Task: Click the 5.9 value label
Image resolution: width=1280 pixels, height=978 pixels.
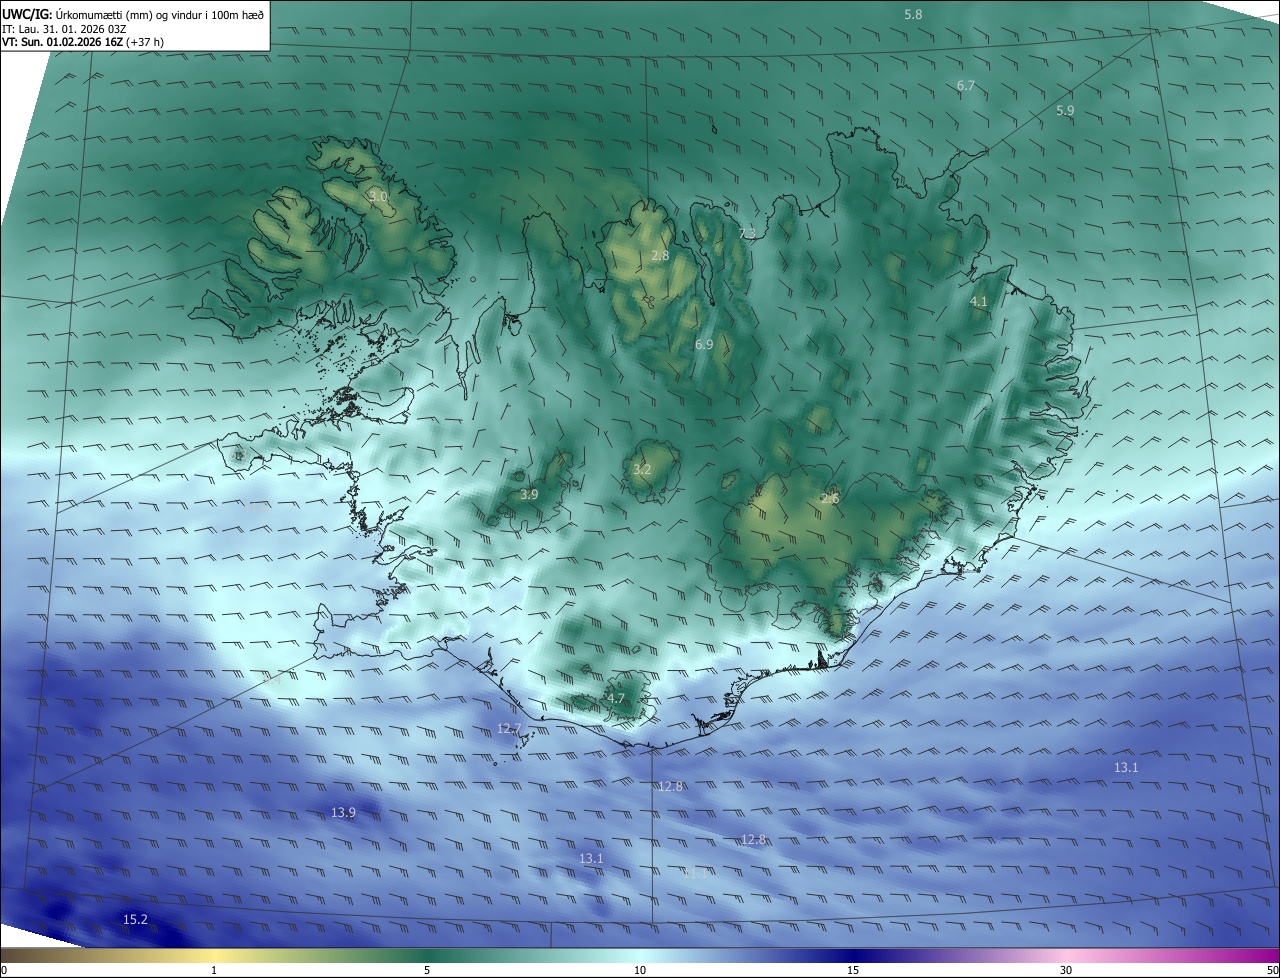Action: tap(1065, 111)
